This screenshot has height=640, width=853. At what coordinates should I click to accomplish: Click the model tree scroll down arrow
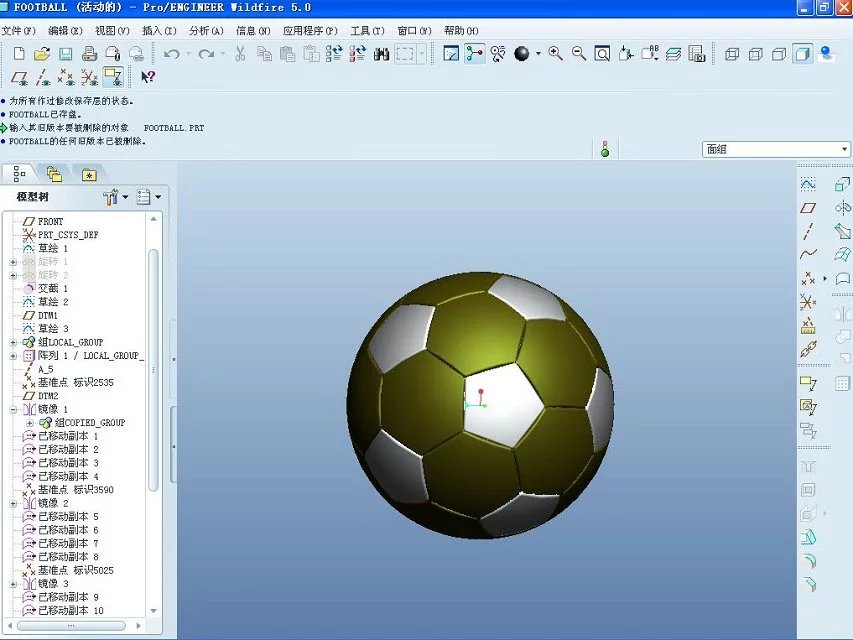click(153, 611)
